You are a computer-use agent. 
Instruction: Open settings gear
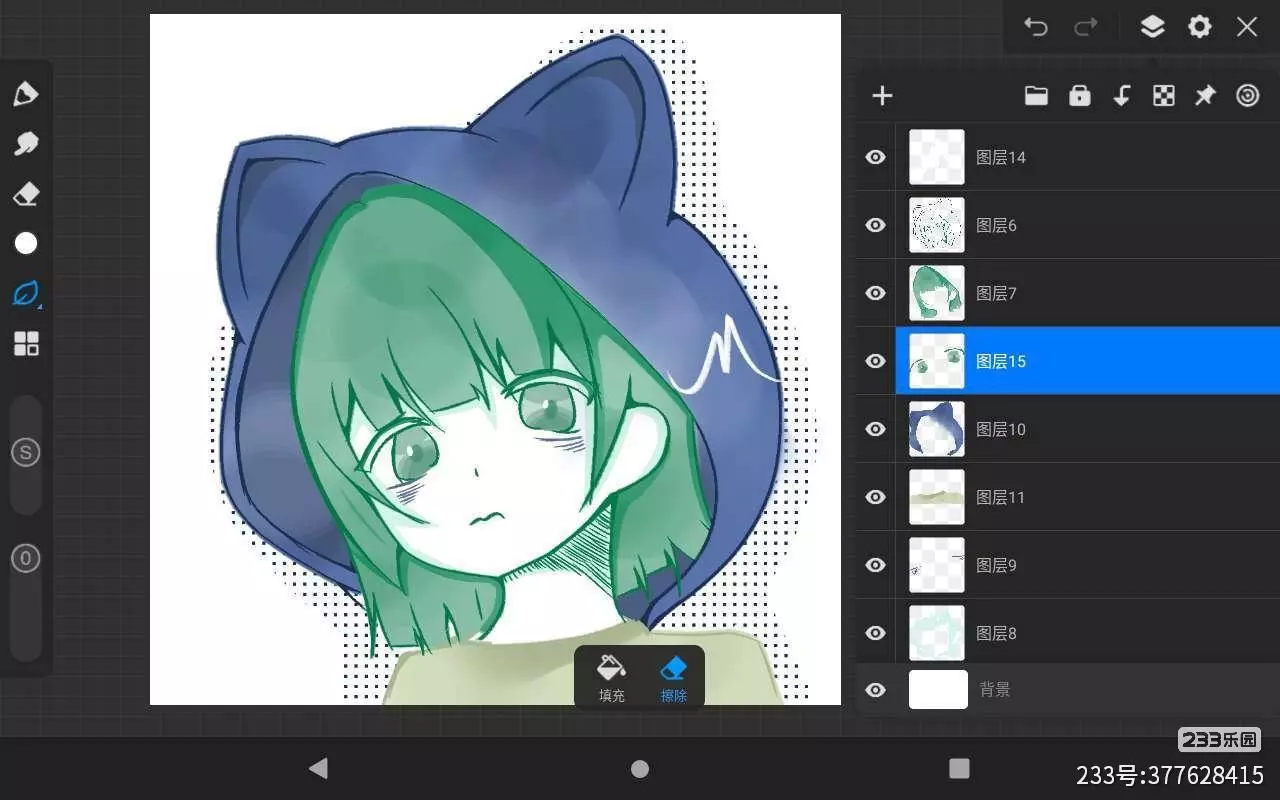tap(1199, 27)
